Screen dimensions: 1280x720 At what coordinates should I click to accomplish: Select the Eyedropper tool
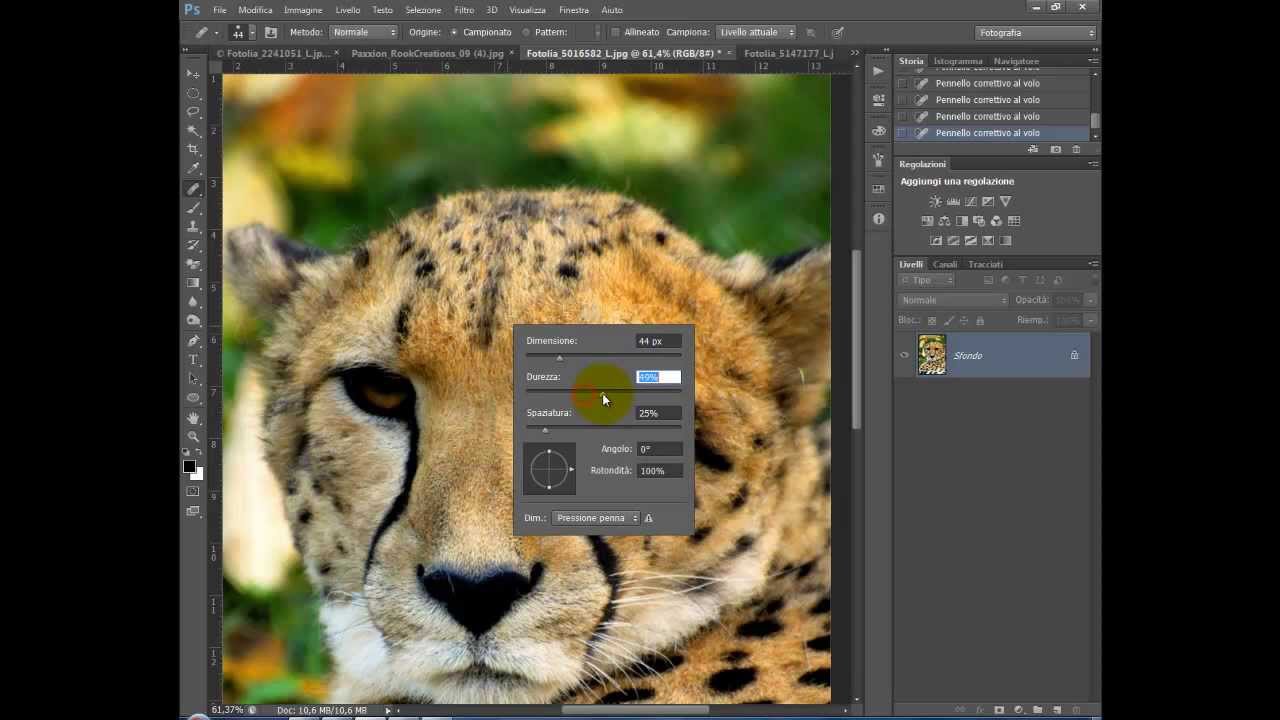[x=193, y=169]
